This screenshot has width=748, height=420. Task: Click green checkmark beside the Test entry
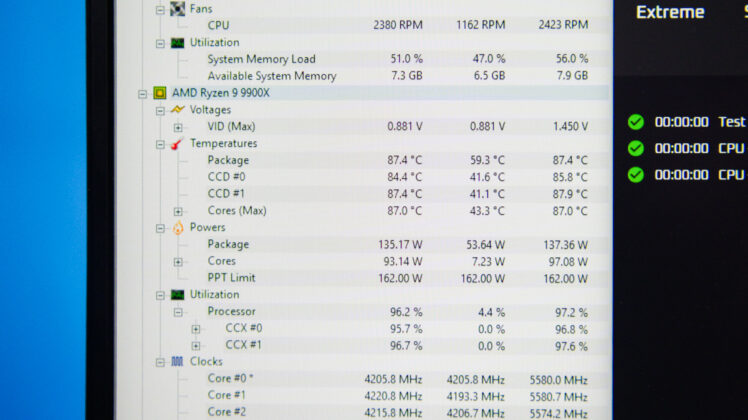click(635, 122)
